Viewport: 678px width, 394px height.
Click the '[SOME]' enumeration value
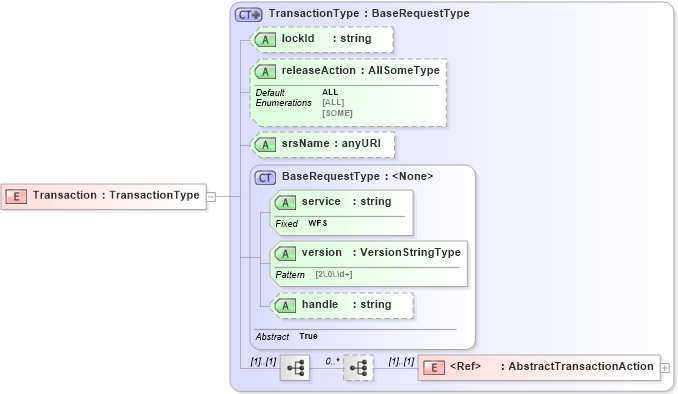[x=337, y=113]
